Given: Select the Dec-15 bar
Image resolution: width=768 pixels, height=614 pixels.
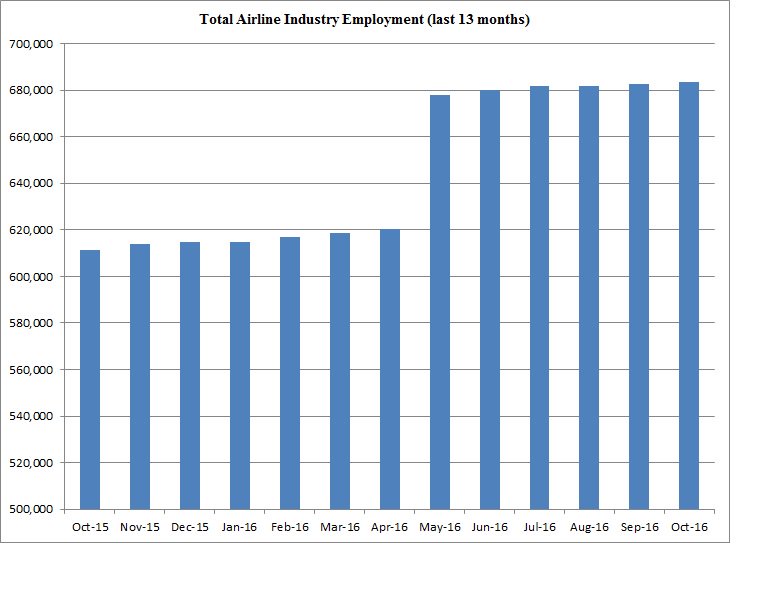Looking at the screenshot, I should coord(190,376).
